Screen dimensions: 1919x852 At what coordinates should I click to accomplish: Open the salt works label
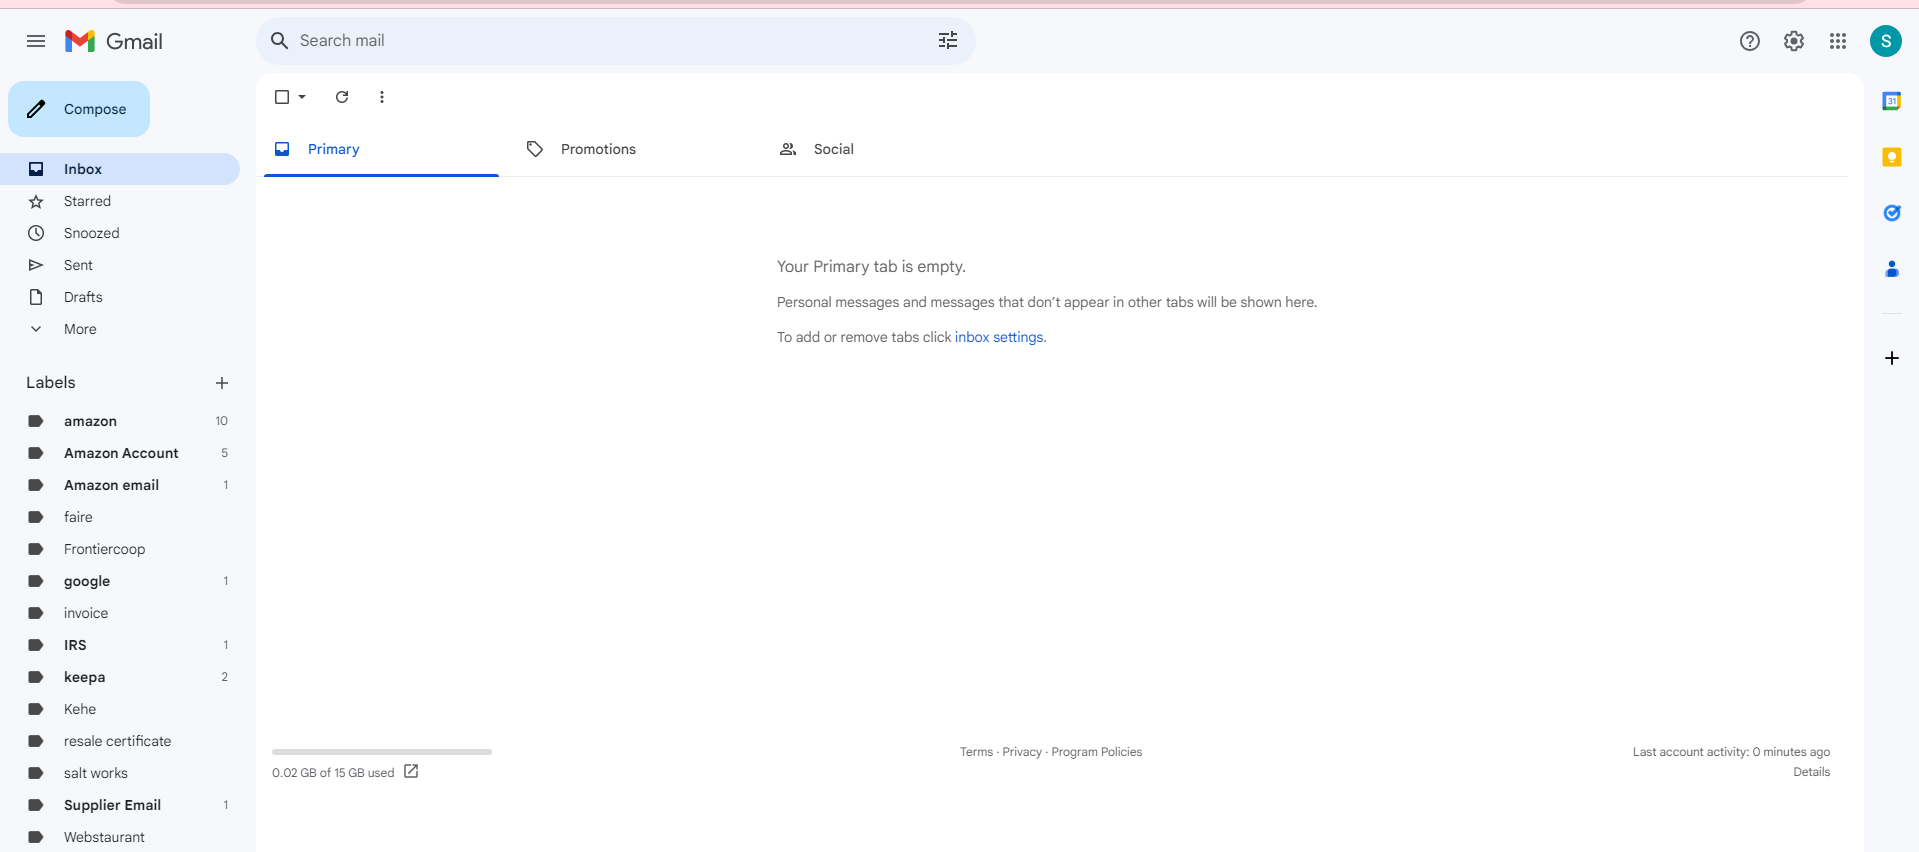(x=120, y=773)
